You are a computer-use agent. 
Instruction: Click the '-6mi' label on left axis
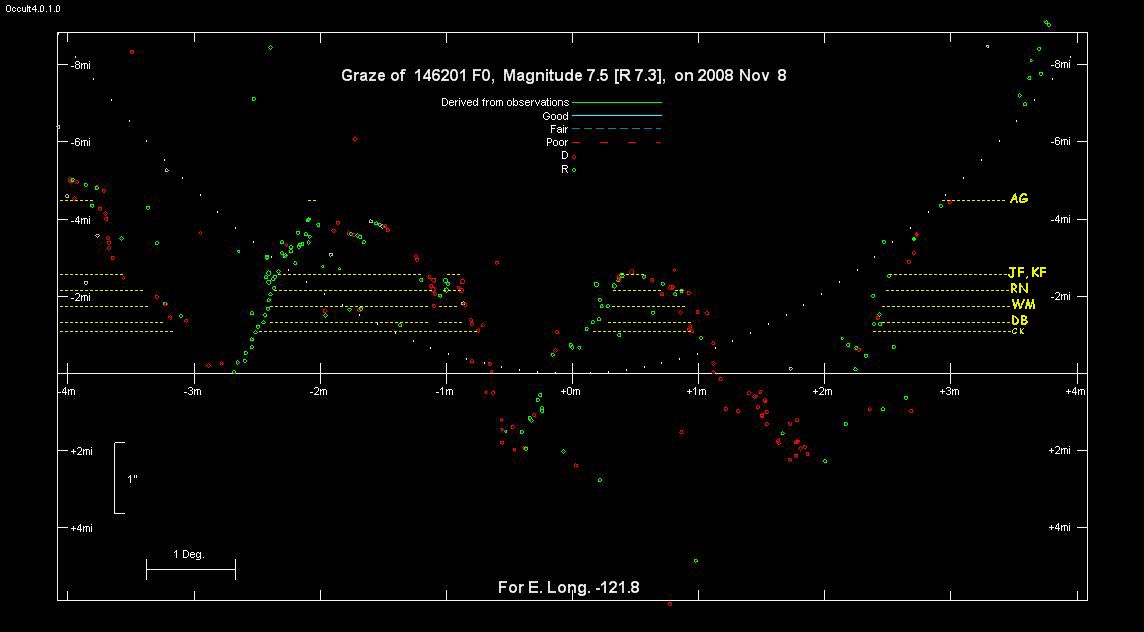(x=81, y=142)
